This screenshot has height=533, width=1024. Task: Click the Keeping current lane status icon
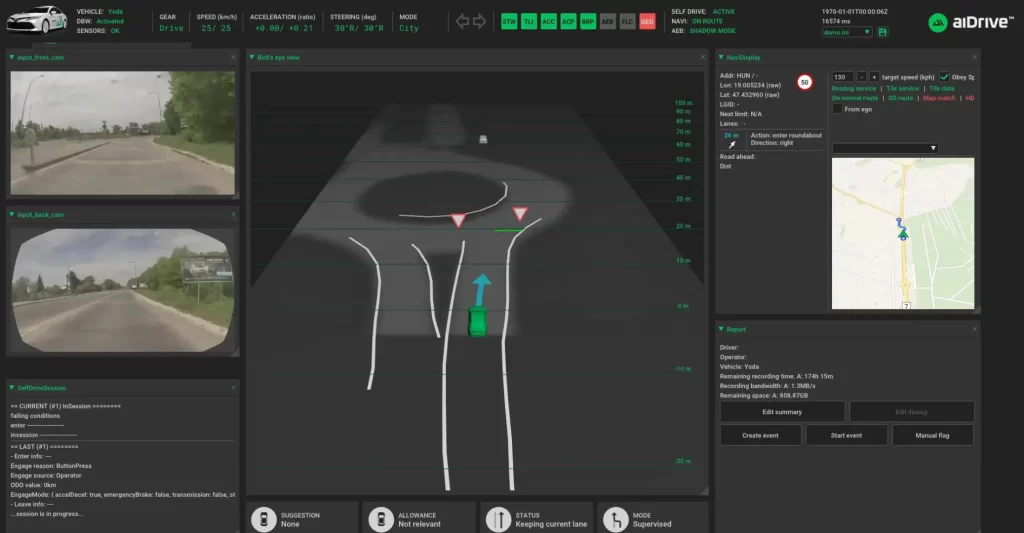[498, 518]
